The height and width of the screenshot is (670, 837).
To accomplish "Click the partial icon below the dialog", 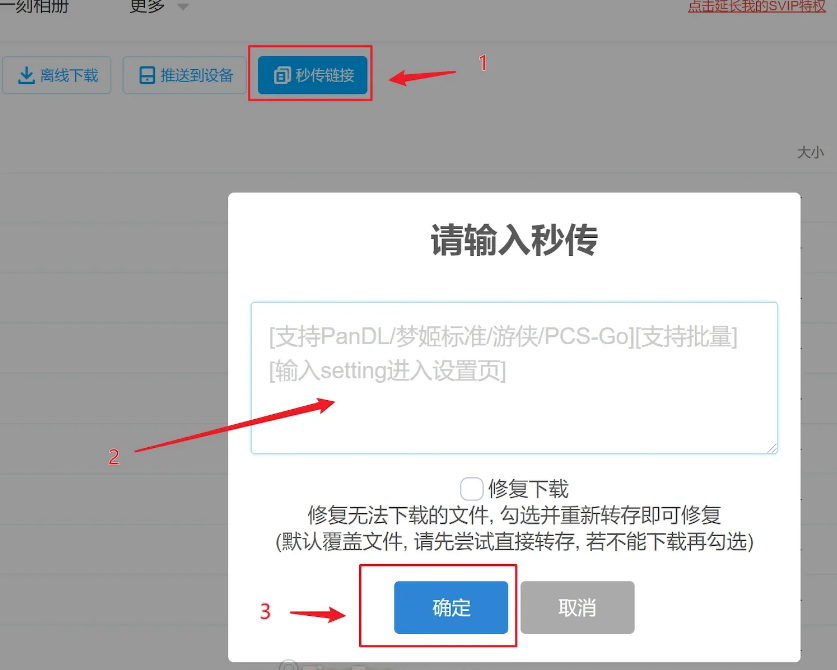I will click(x=289, y=666).
